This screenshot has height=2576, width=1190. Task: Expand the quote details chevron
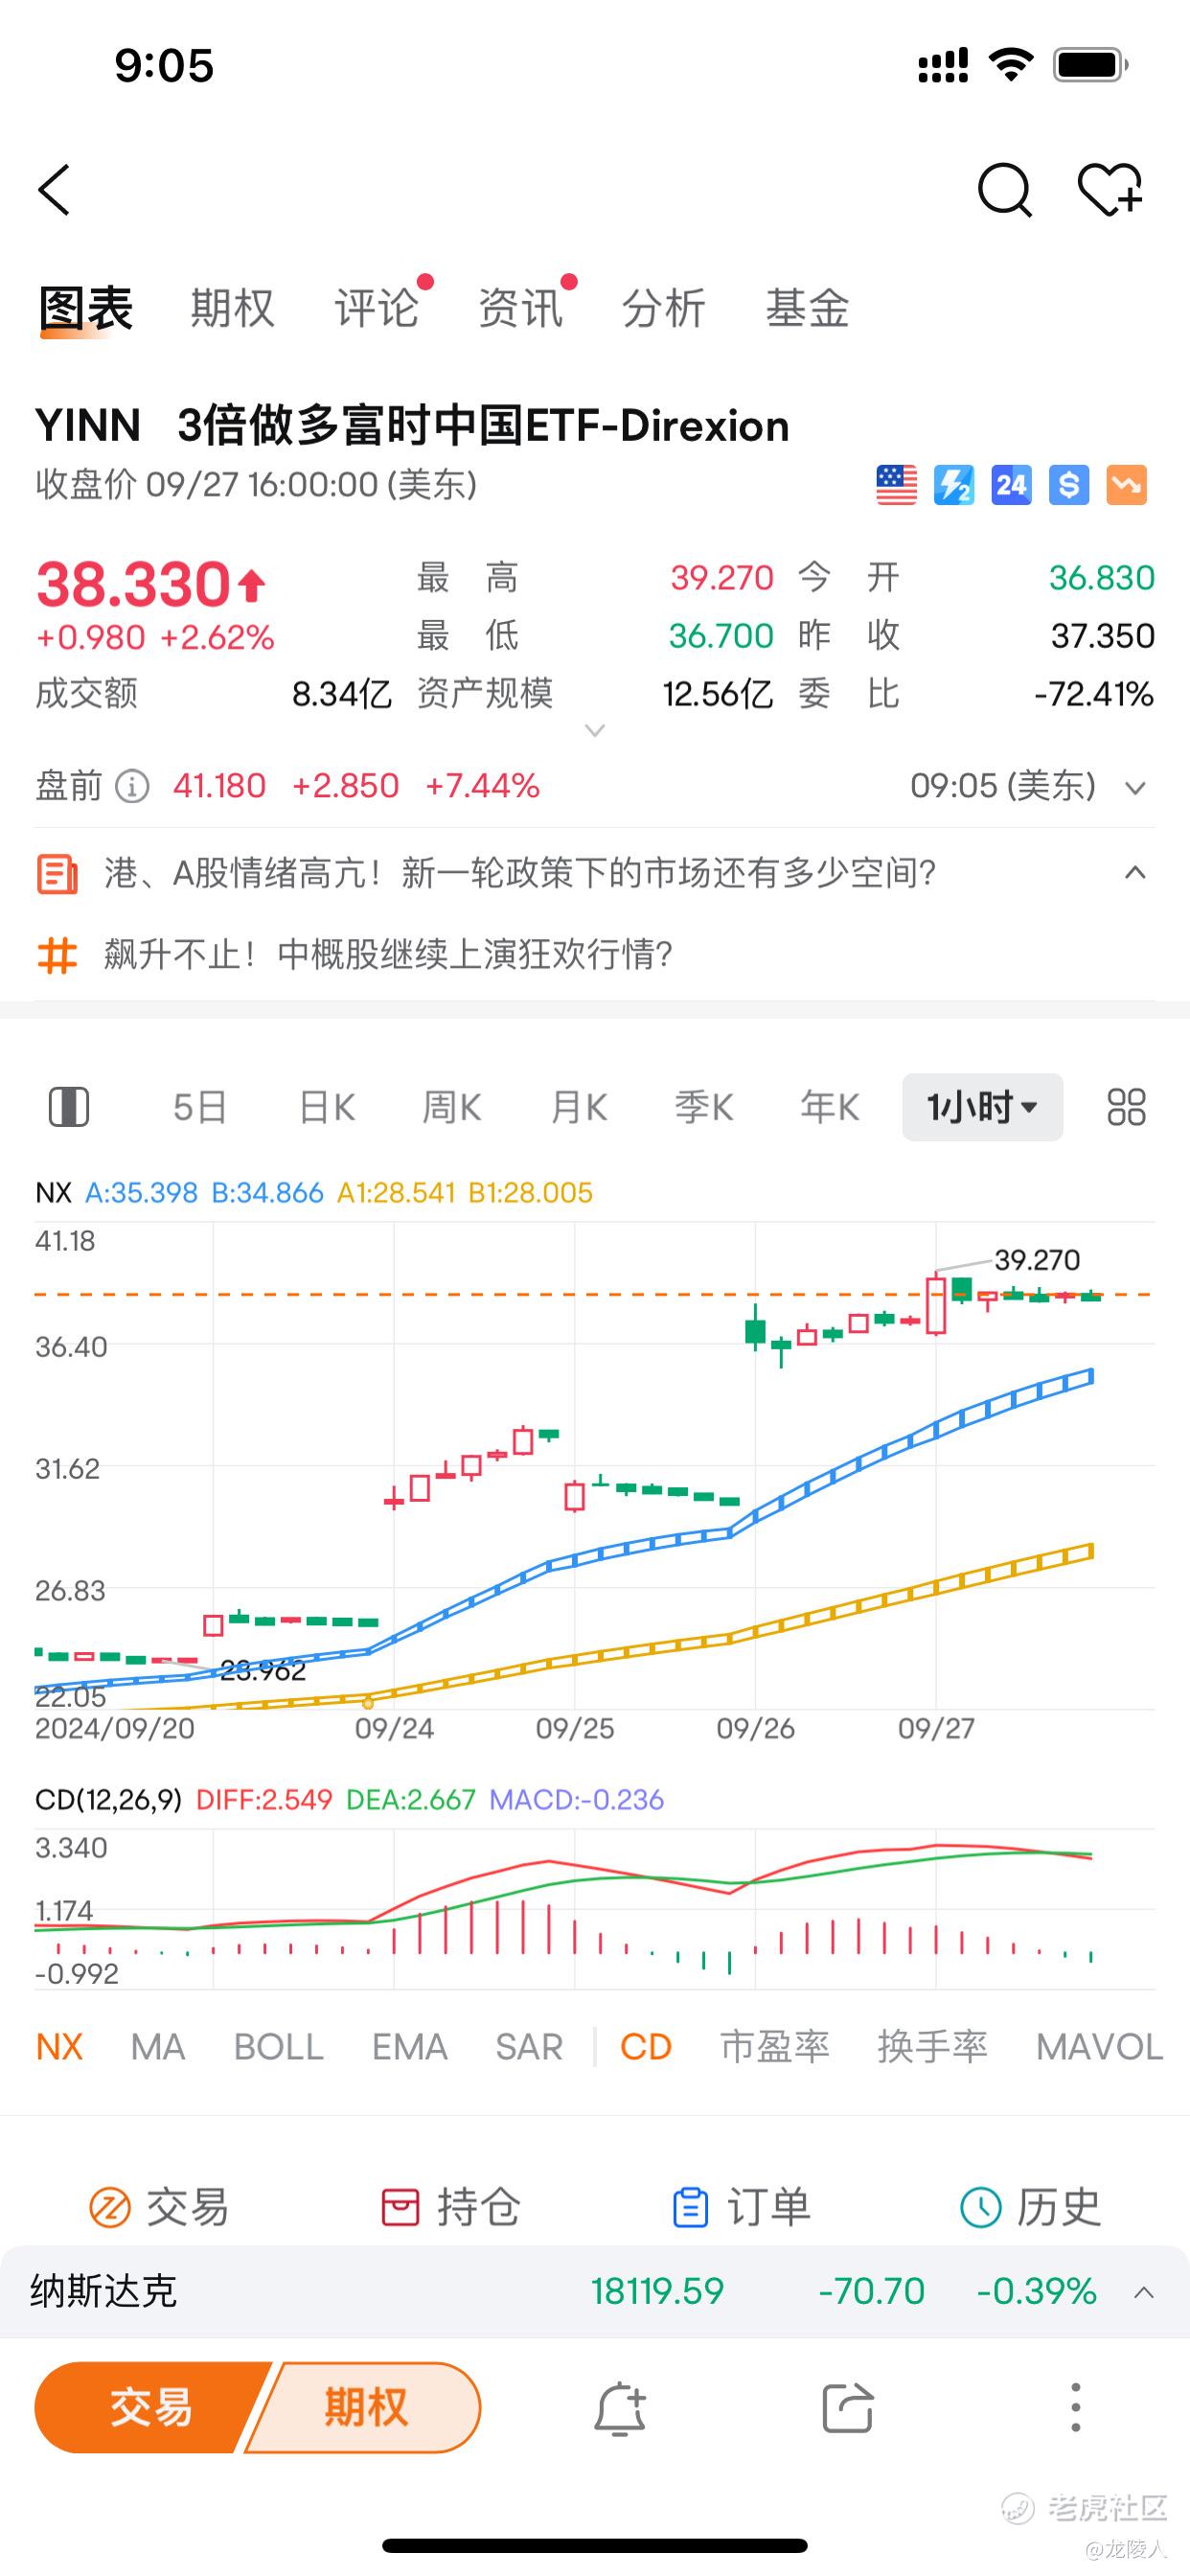595,731
